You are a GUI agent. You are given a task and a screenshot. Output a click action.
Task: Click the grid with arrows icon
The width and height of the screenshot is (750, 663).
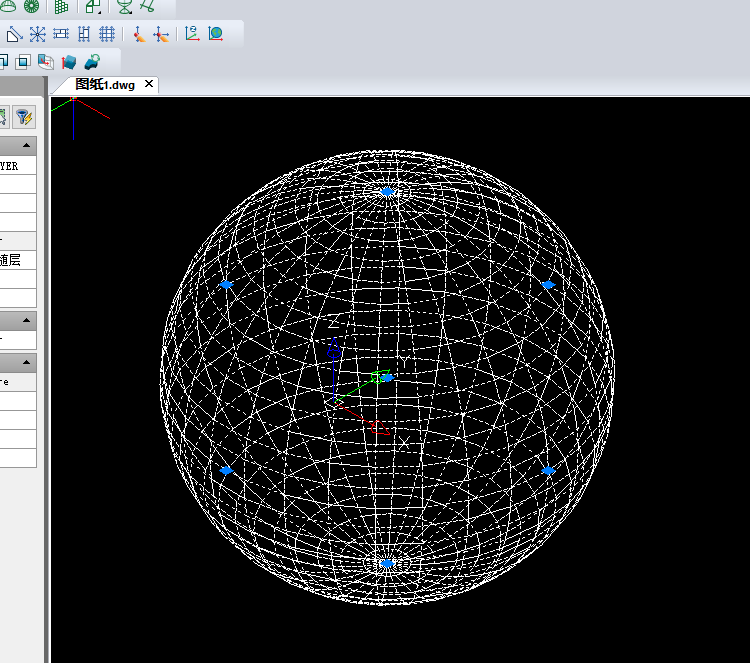tap(107, 34)
